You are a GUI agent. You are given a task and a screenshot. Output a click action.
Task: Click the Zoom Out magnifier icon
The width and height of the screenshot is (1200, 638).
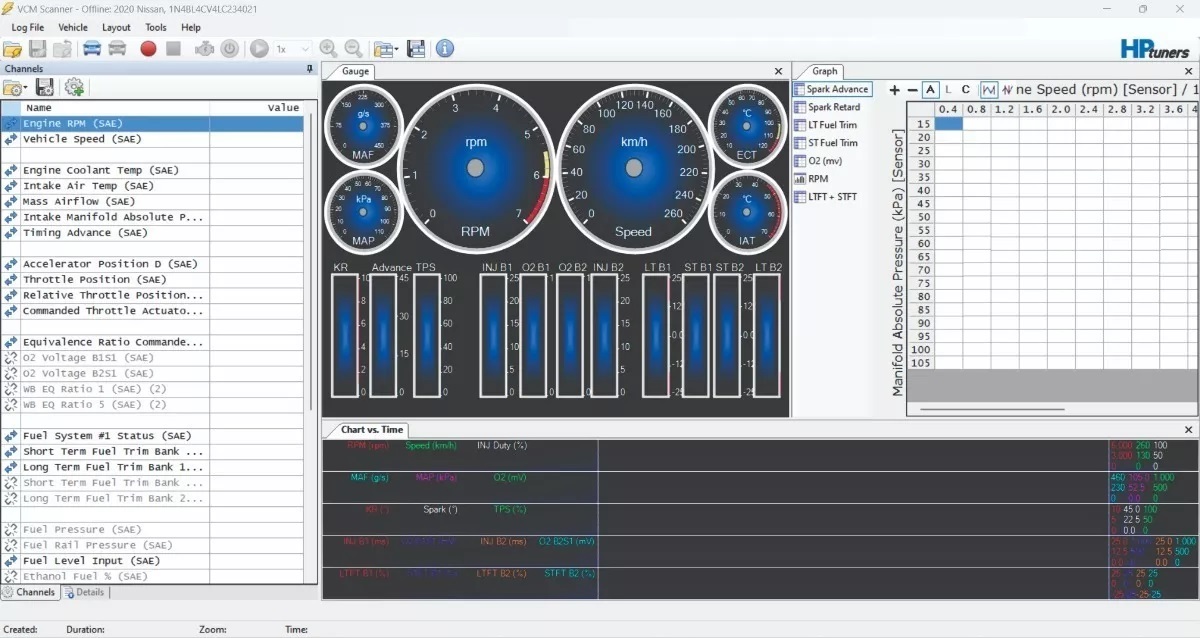(353, 48)
